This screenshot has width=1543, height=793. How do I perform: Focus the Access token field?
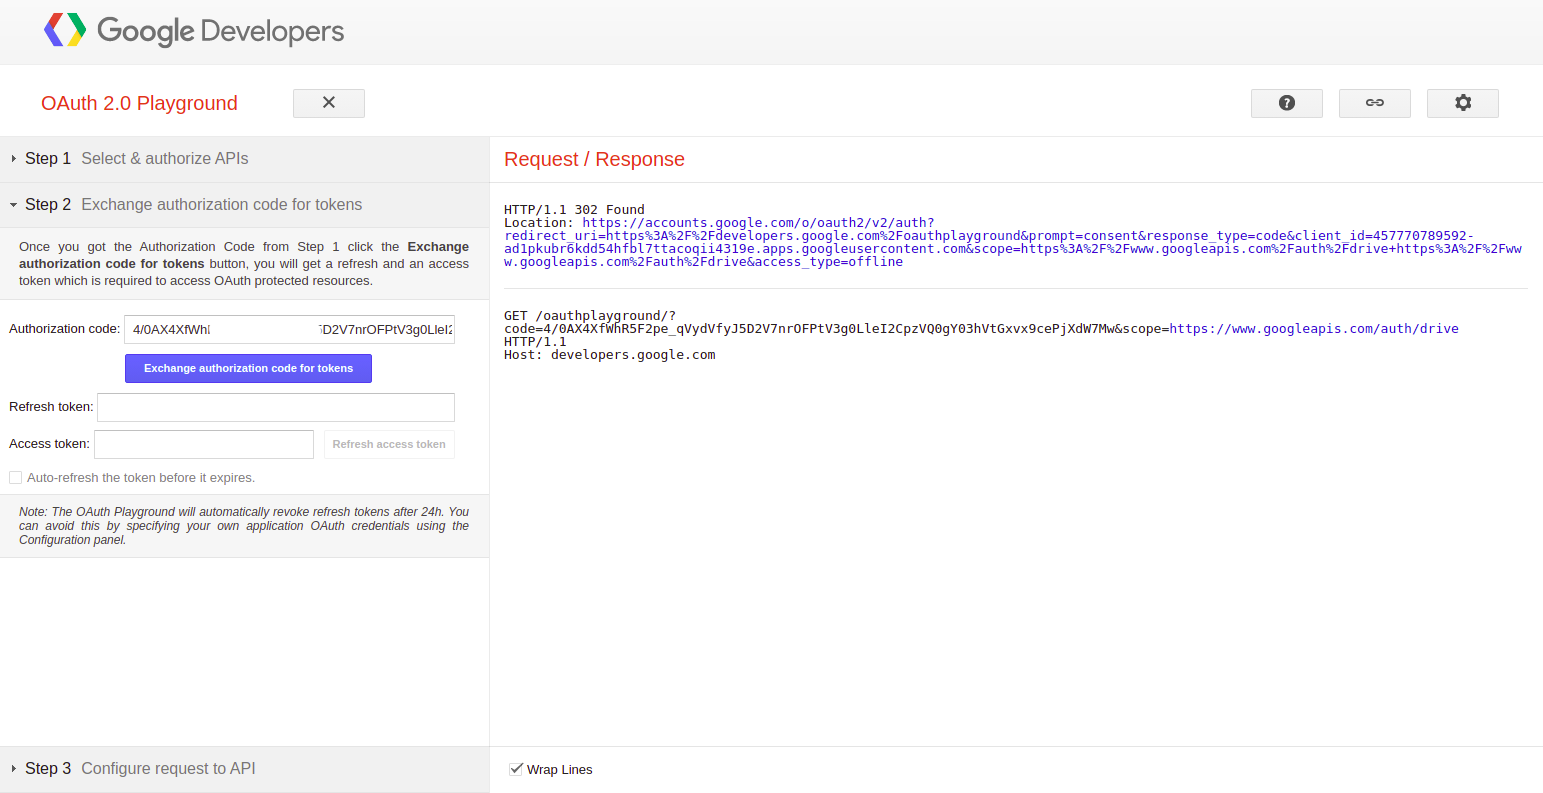tap(204, 444)
